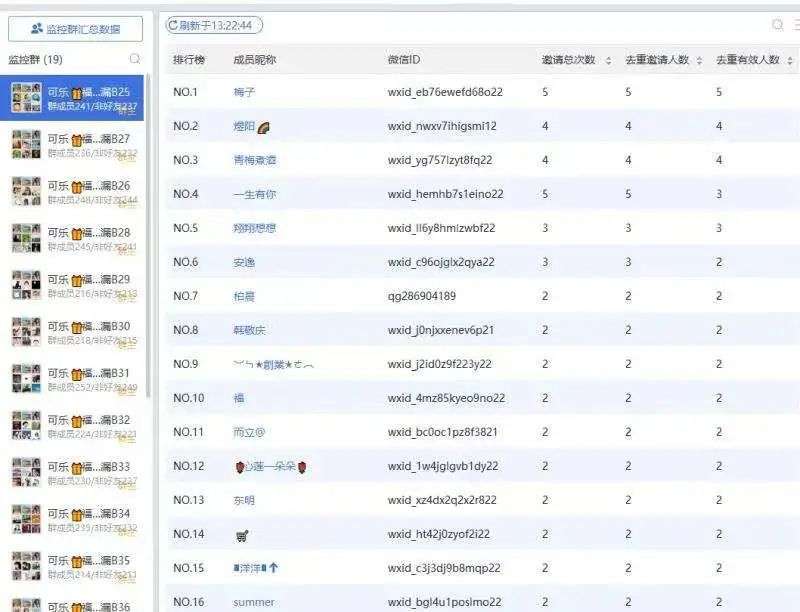Click the avatar of group 可乐福...漏B25
Screen dimensions: 800x612
[x=25, y=98]
